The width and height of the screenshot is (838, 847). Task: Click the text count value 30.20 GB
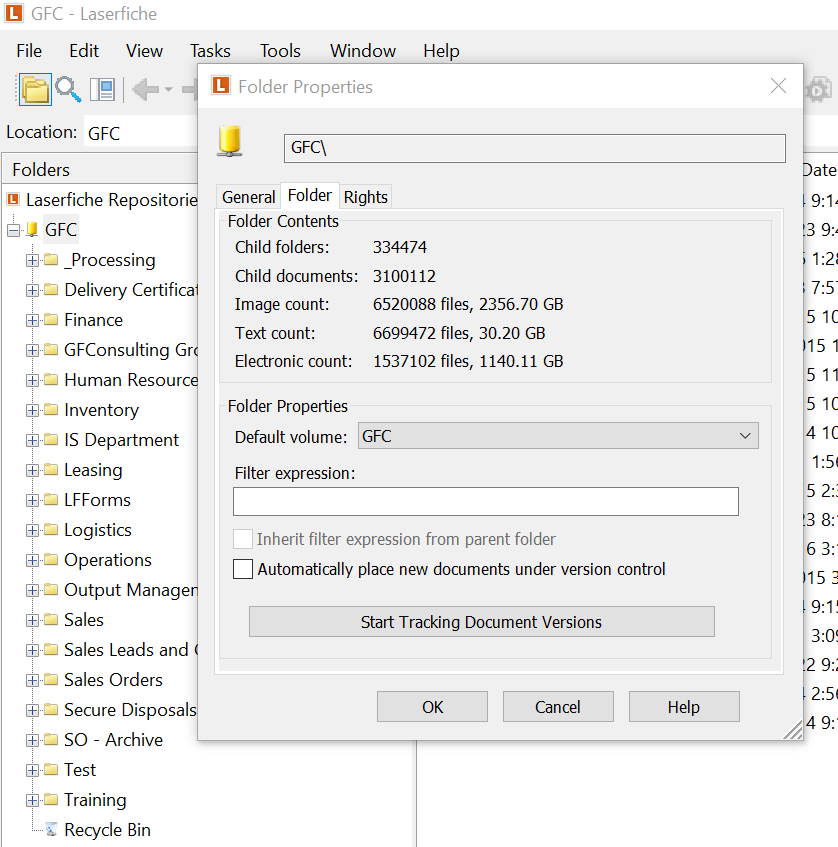tap(512, 333)
